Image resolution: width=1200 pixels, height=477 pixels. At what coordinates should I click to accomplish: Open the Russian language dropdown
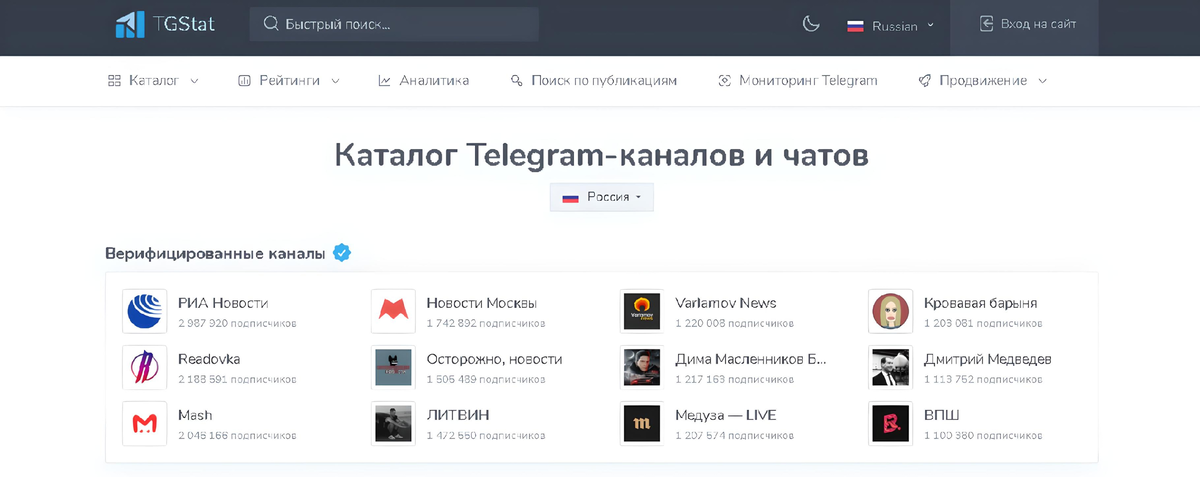891,26
